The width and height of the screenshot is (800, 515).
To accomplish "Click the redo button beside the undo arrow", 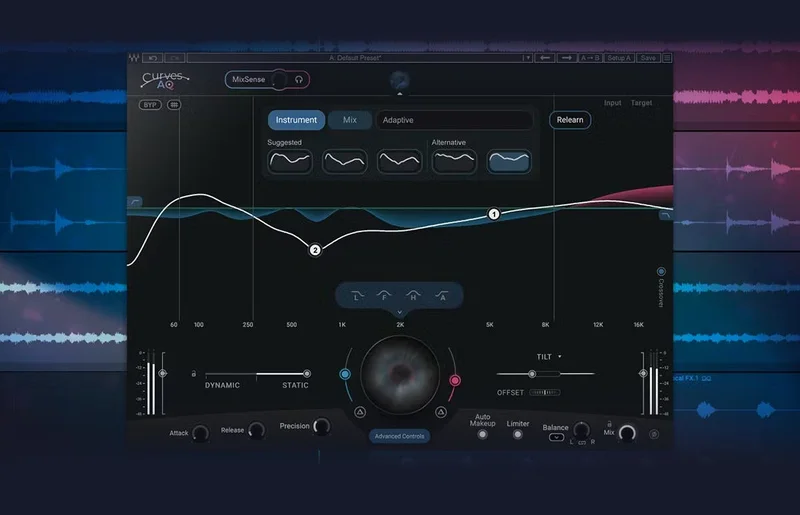I will 175,58.
